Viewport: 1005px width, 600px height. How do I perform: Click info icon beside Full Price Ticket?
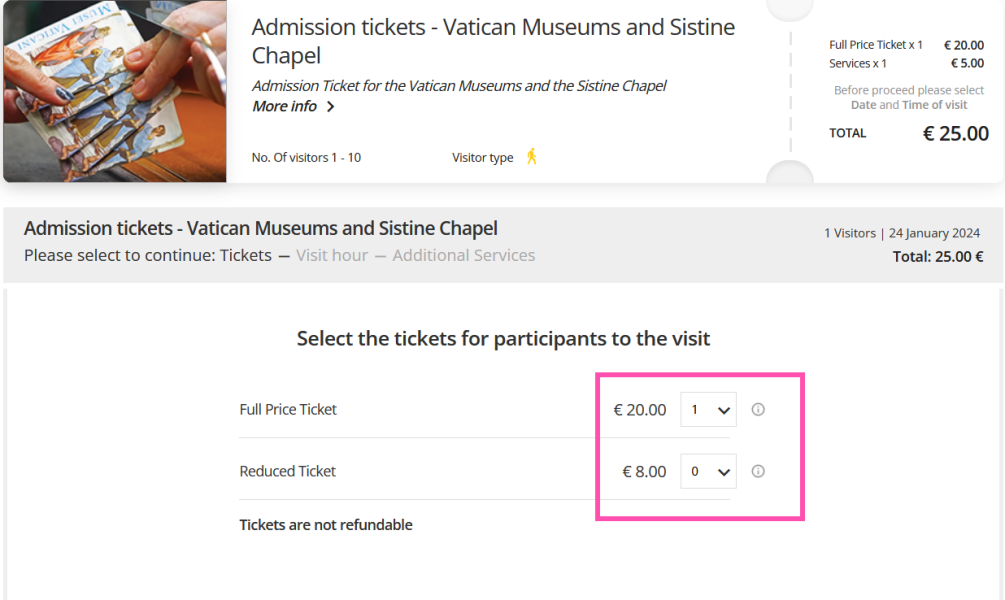coord(758,409)
